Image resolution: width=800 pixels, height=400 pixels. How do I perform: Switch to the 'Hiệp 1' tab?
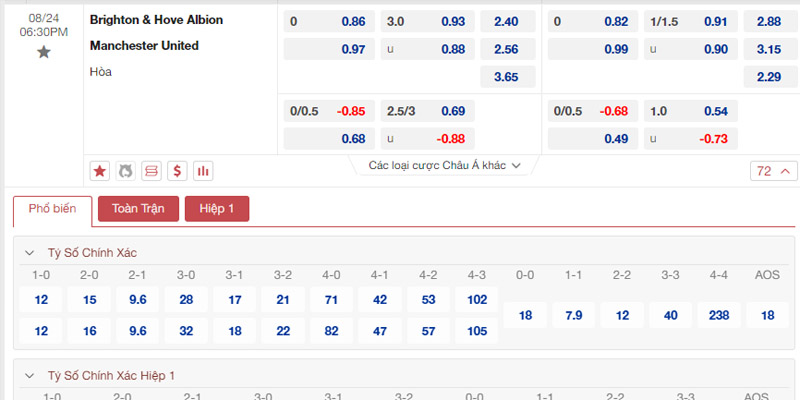click(x=217, y=209)
